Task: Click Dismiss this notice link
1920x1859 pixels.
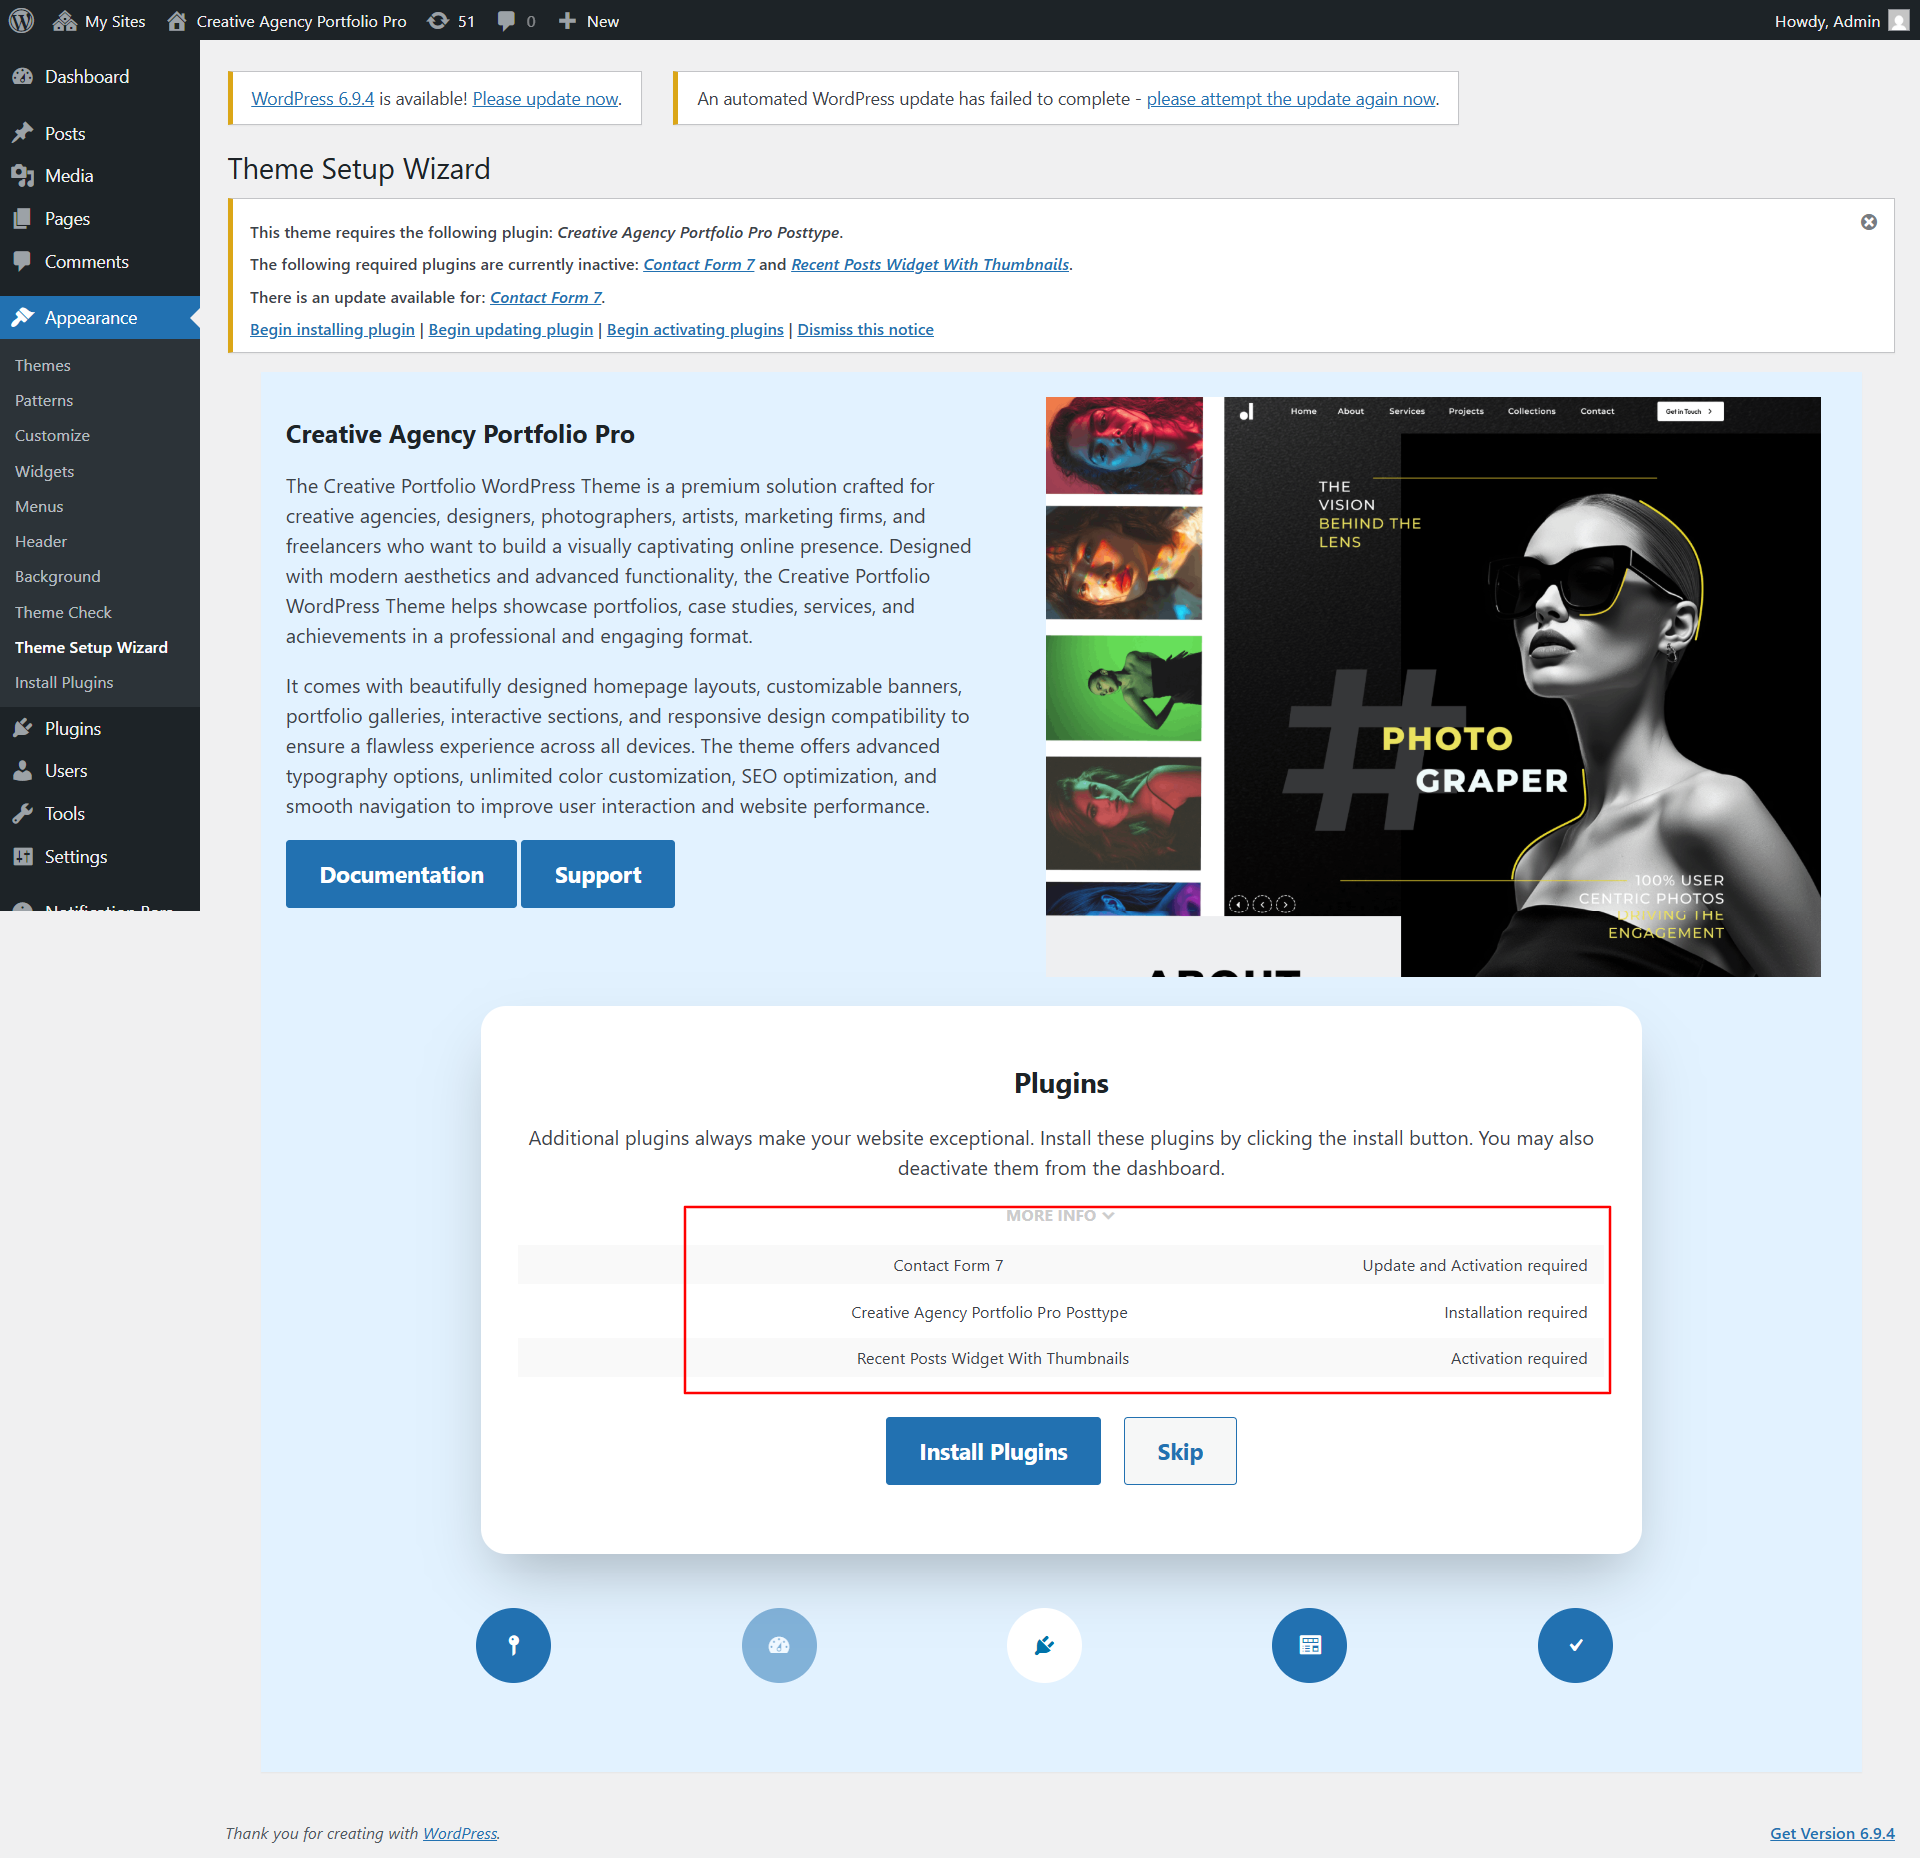Action: (x=865, y=330)
